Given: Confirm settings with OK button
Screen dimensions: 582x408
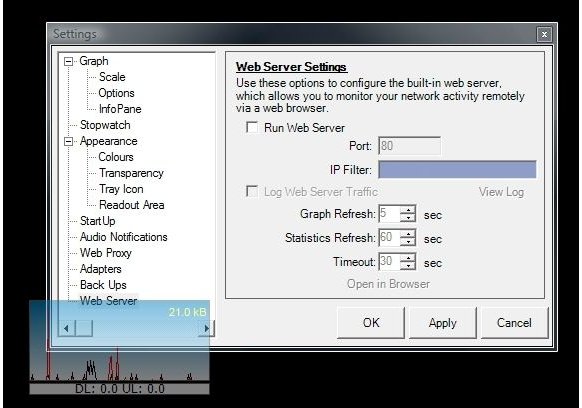Looking at the screenshot, I should [x=371, y=323].
